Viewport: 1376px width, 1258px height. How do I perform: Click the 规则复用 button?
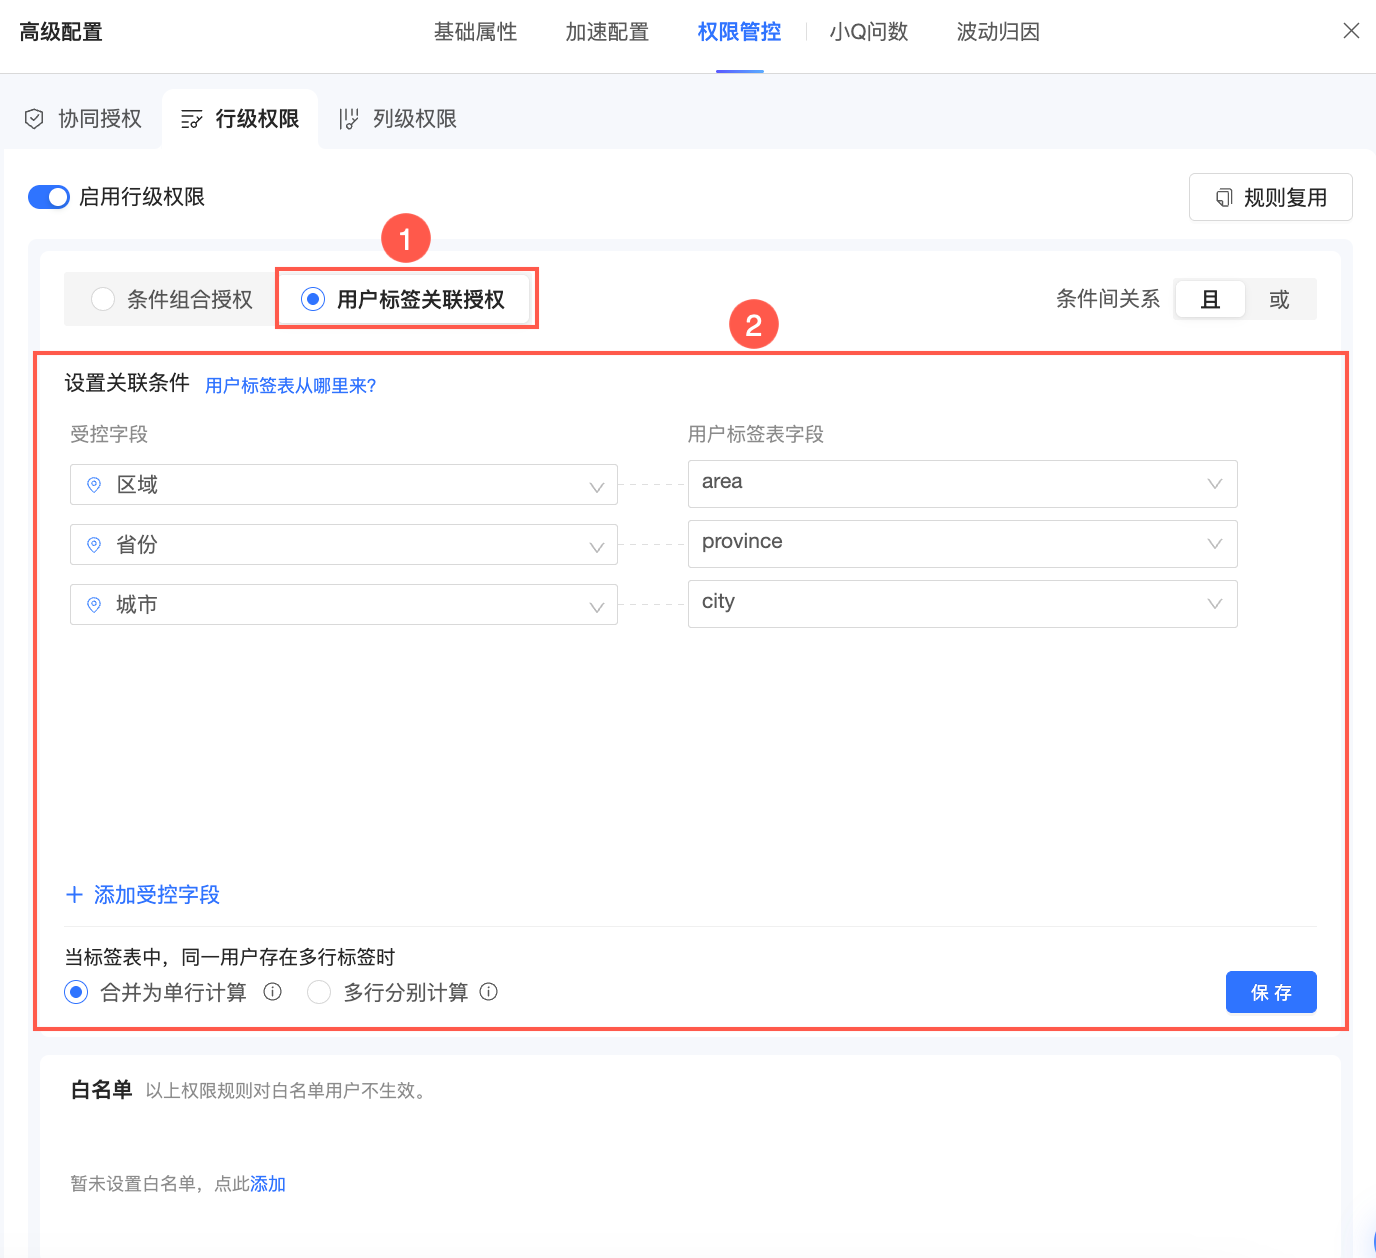coord(1271,197)
